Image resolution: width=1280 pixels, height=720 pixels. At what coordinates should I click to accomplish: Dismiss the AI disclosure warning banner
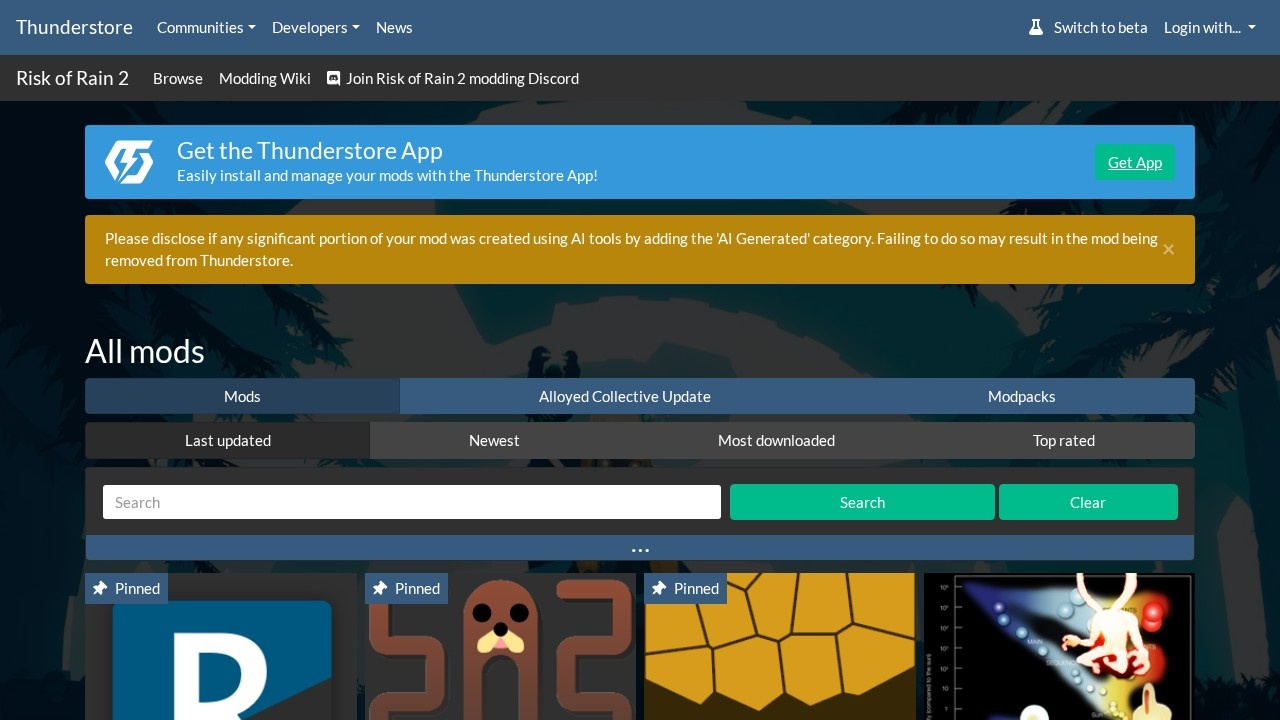(1168, 249)
